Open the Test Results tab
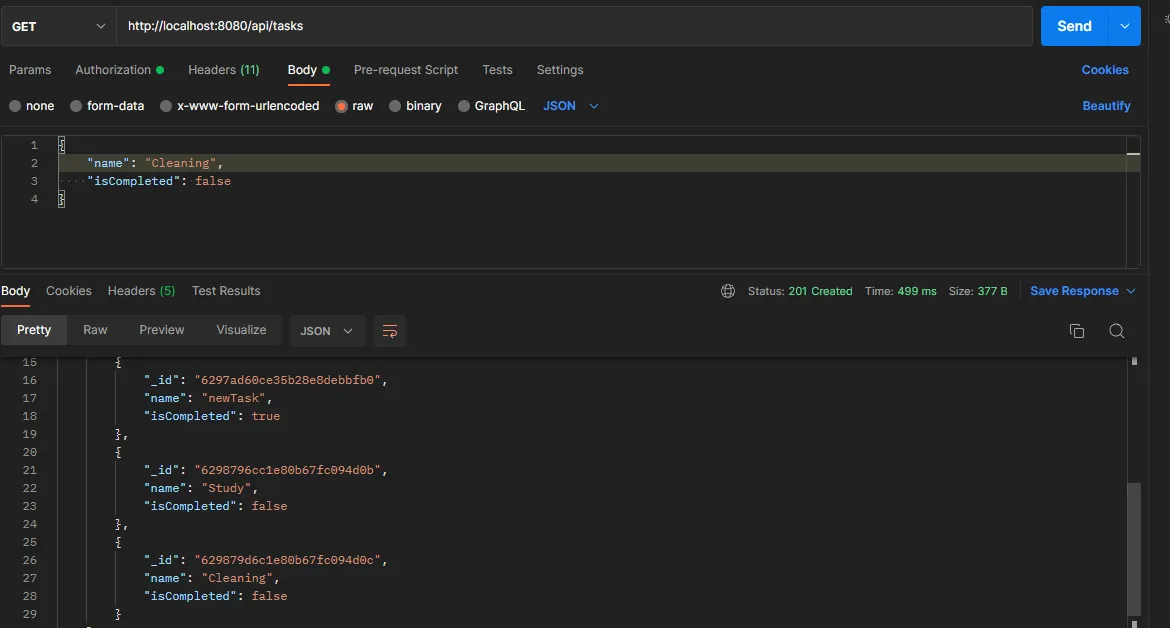 pyautogui.click(x=226, y=290)
